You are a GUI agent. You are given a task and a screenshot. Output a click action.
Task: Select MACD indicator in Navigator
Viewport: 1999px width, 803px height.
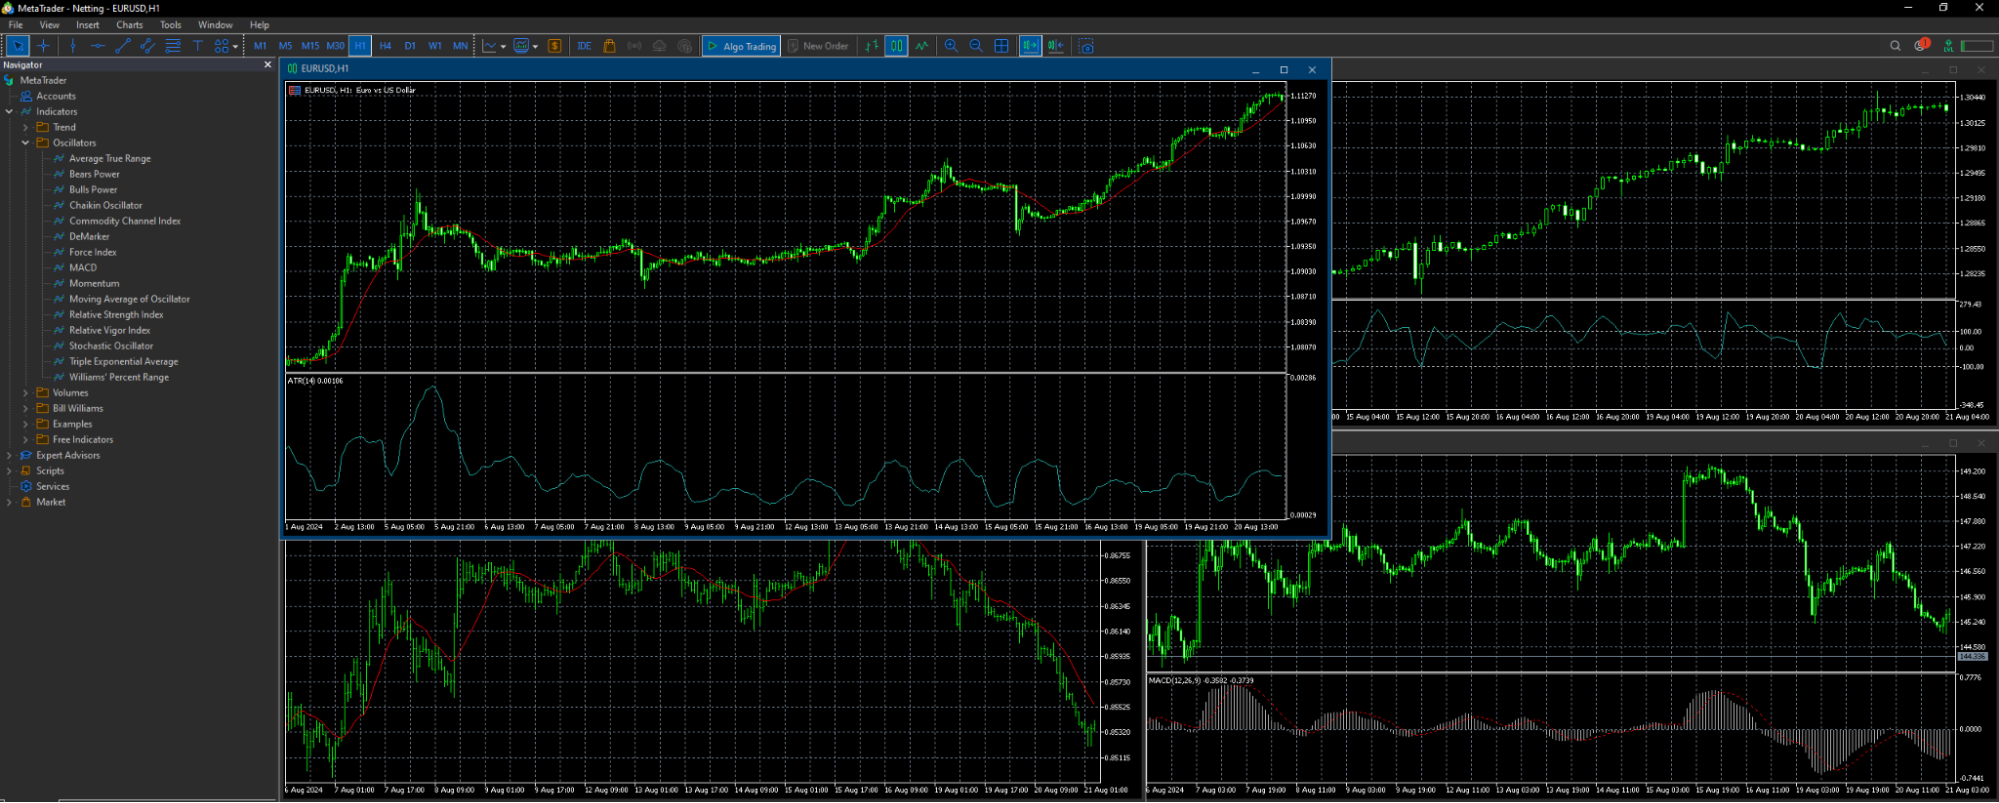pos(83,268)
